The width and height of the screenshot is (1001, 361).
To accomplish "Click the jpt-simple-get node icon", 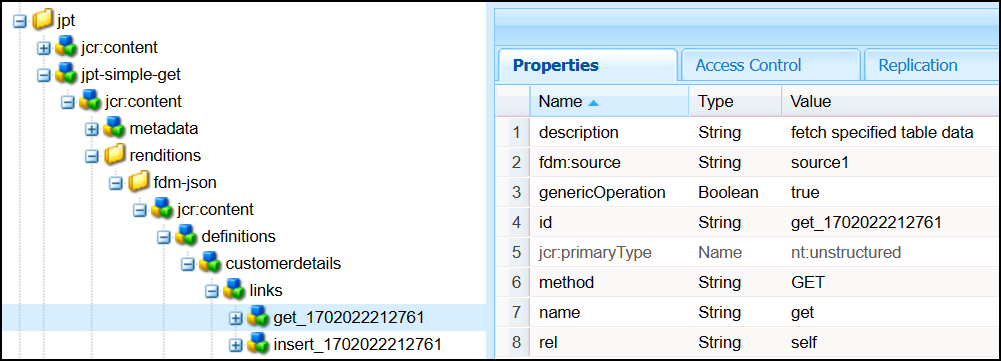I will click(66, 74).
